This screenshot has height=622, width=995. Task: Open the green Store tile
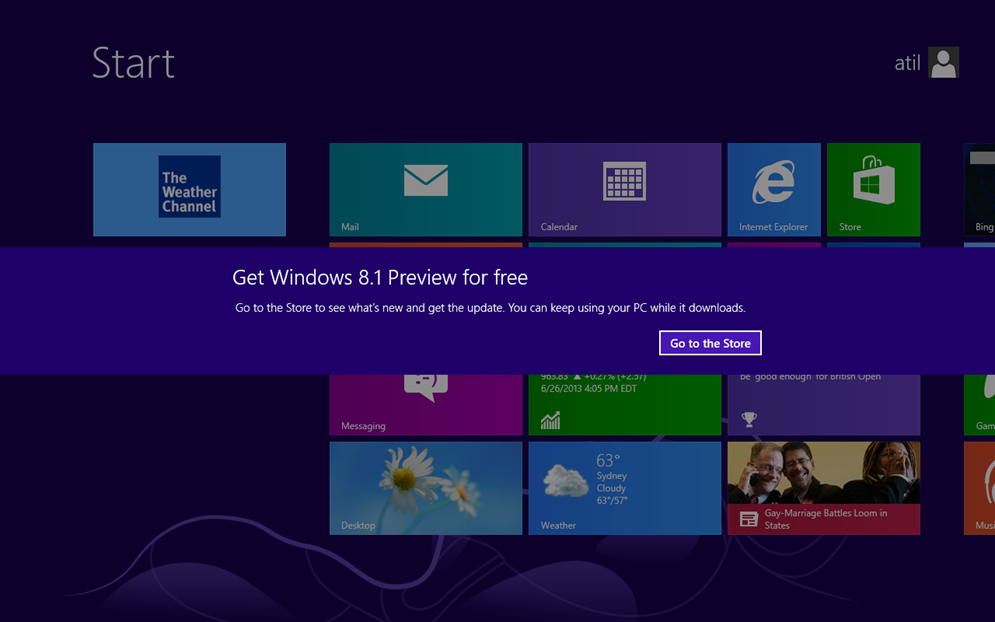coord(874,190)
